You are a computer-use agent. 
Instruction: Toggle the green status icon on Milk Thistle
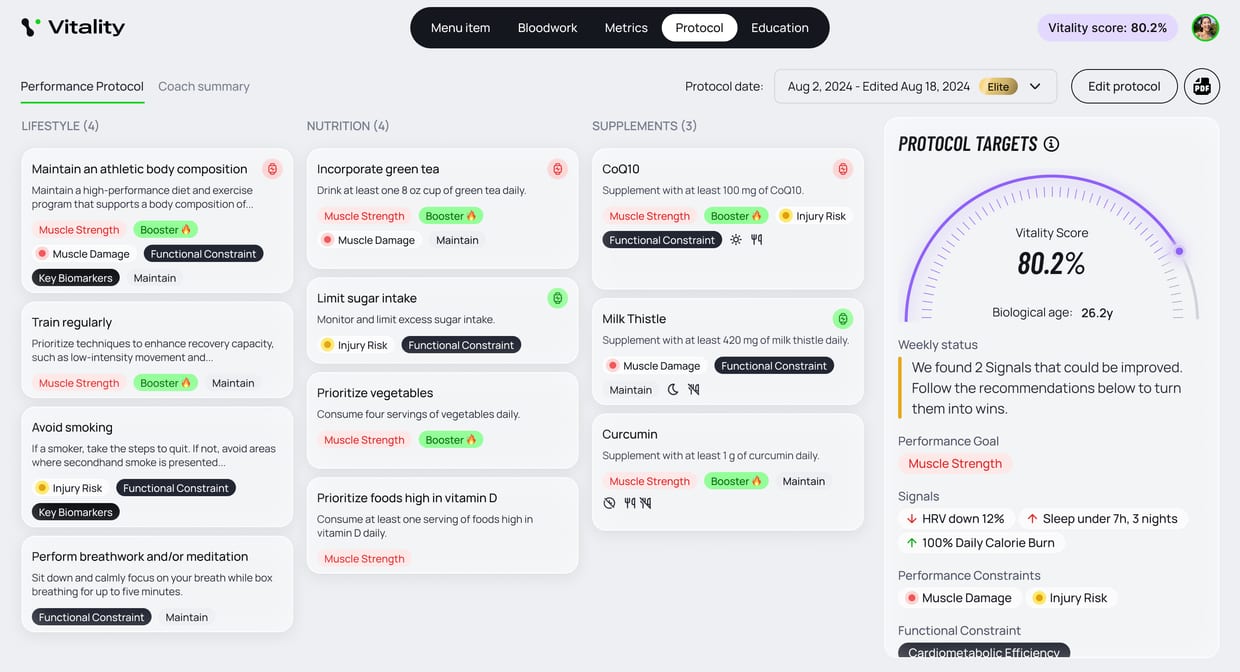pyautogui.click(x=843, y=318)
